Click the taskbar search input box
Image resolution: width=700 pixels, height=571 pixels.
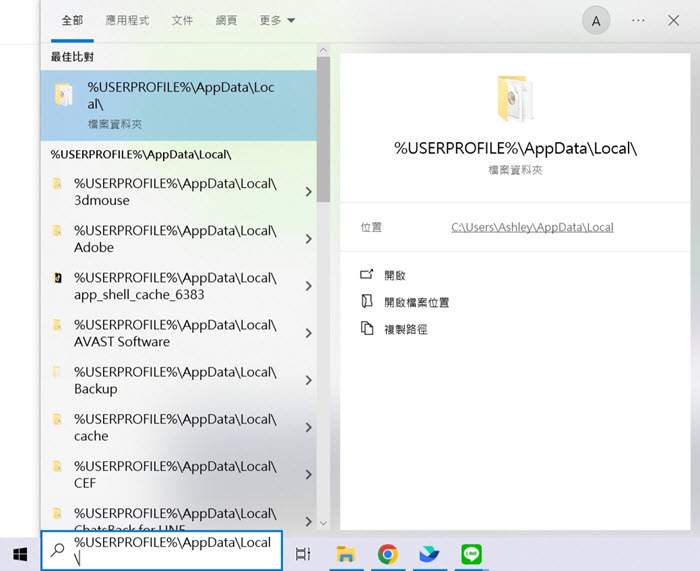coord(172,550)
